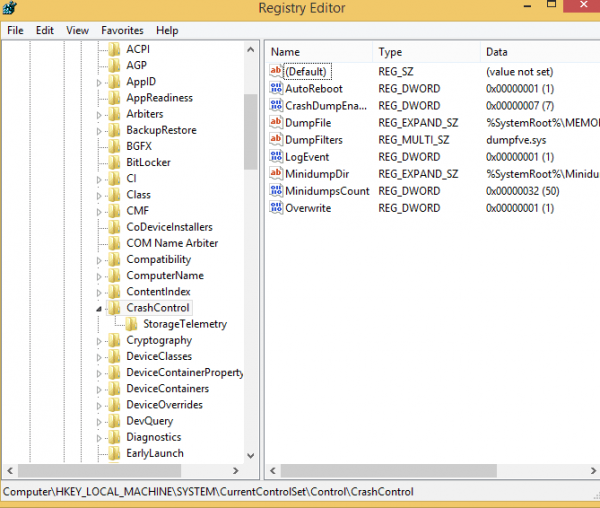Click the StorageTelemetry folder icon
Screen dimensions: 600x508
[x=131, y=324]
